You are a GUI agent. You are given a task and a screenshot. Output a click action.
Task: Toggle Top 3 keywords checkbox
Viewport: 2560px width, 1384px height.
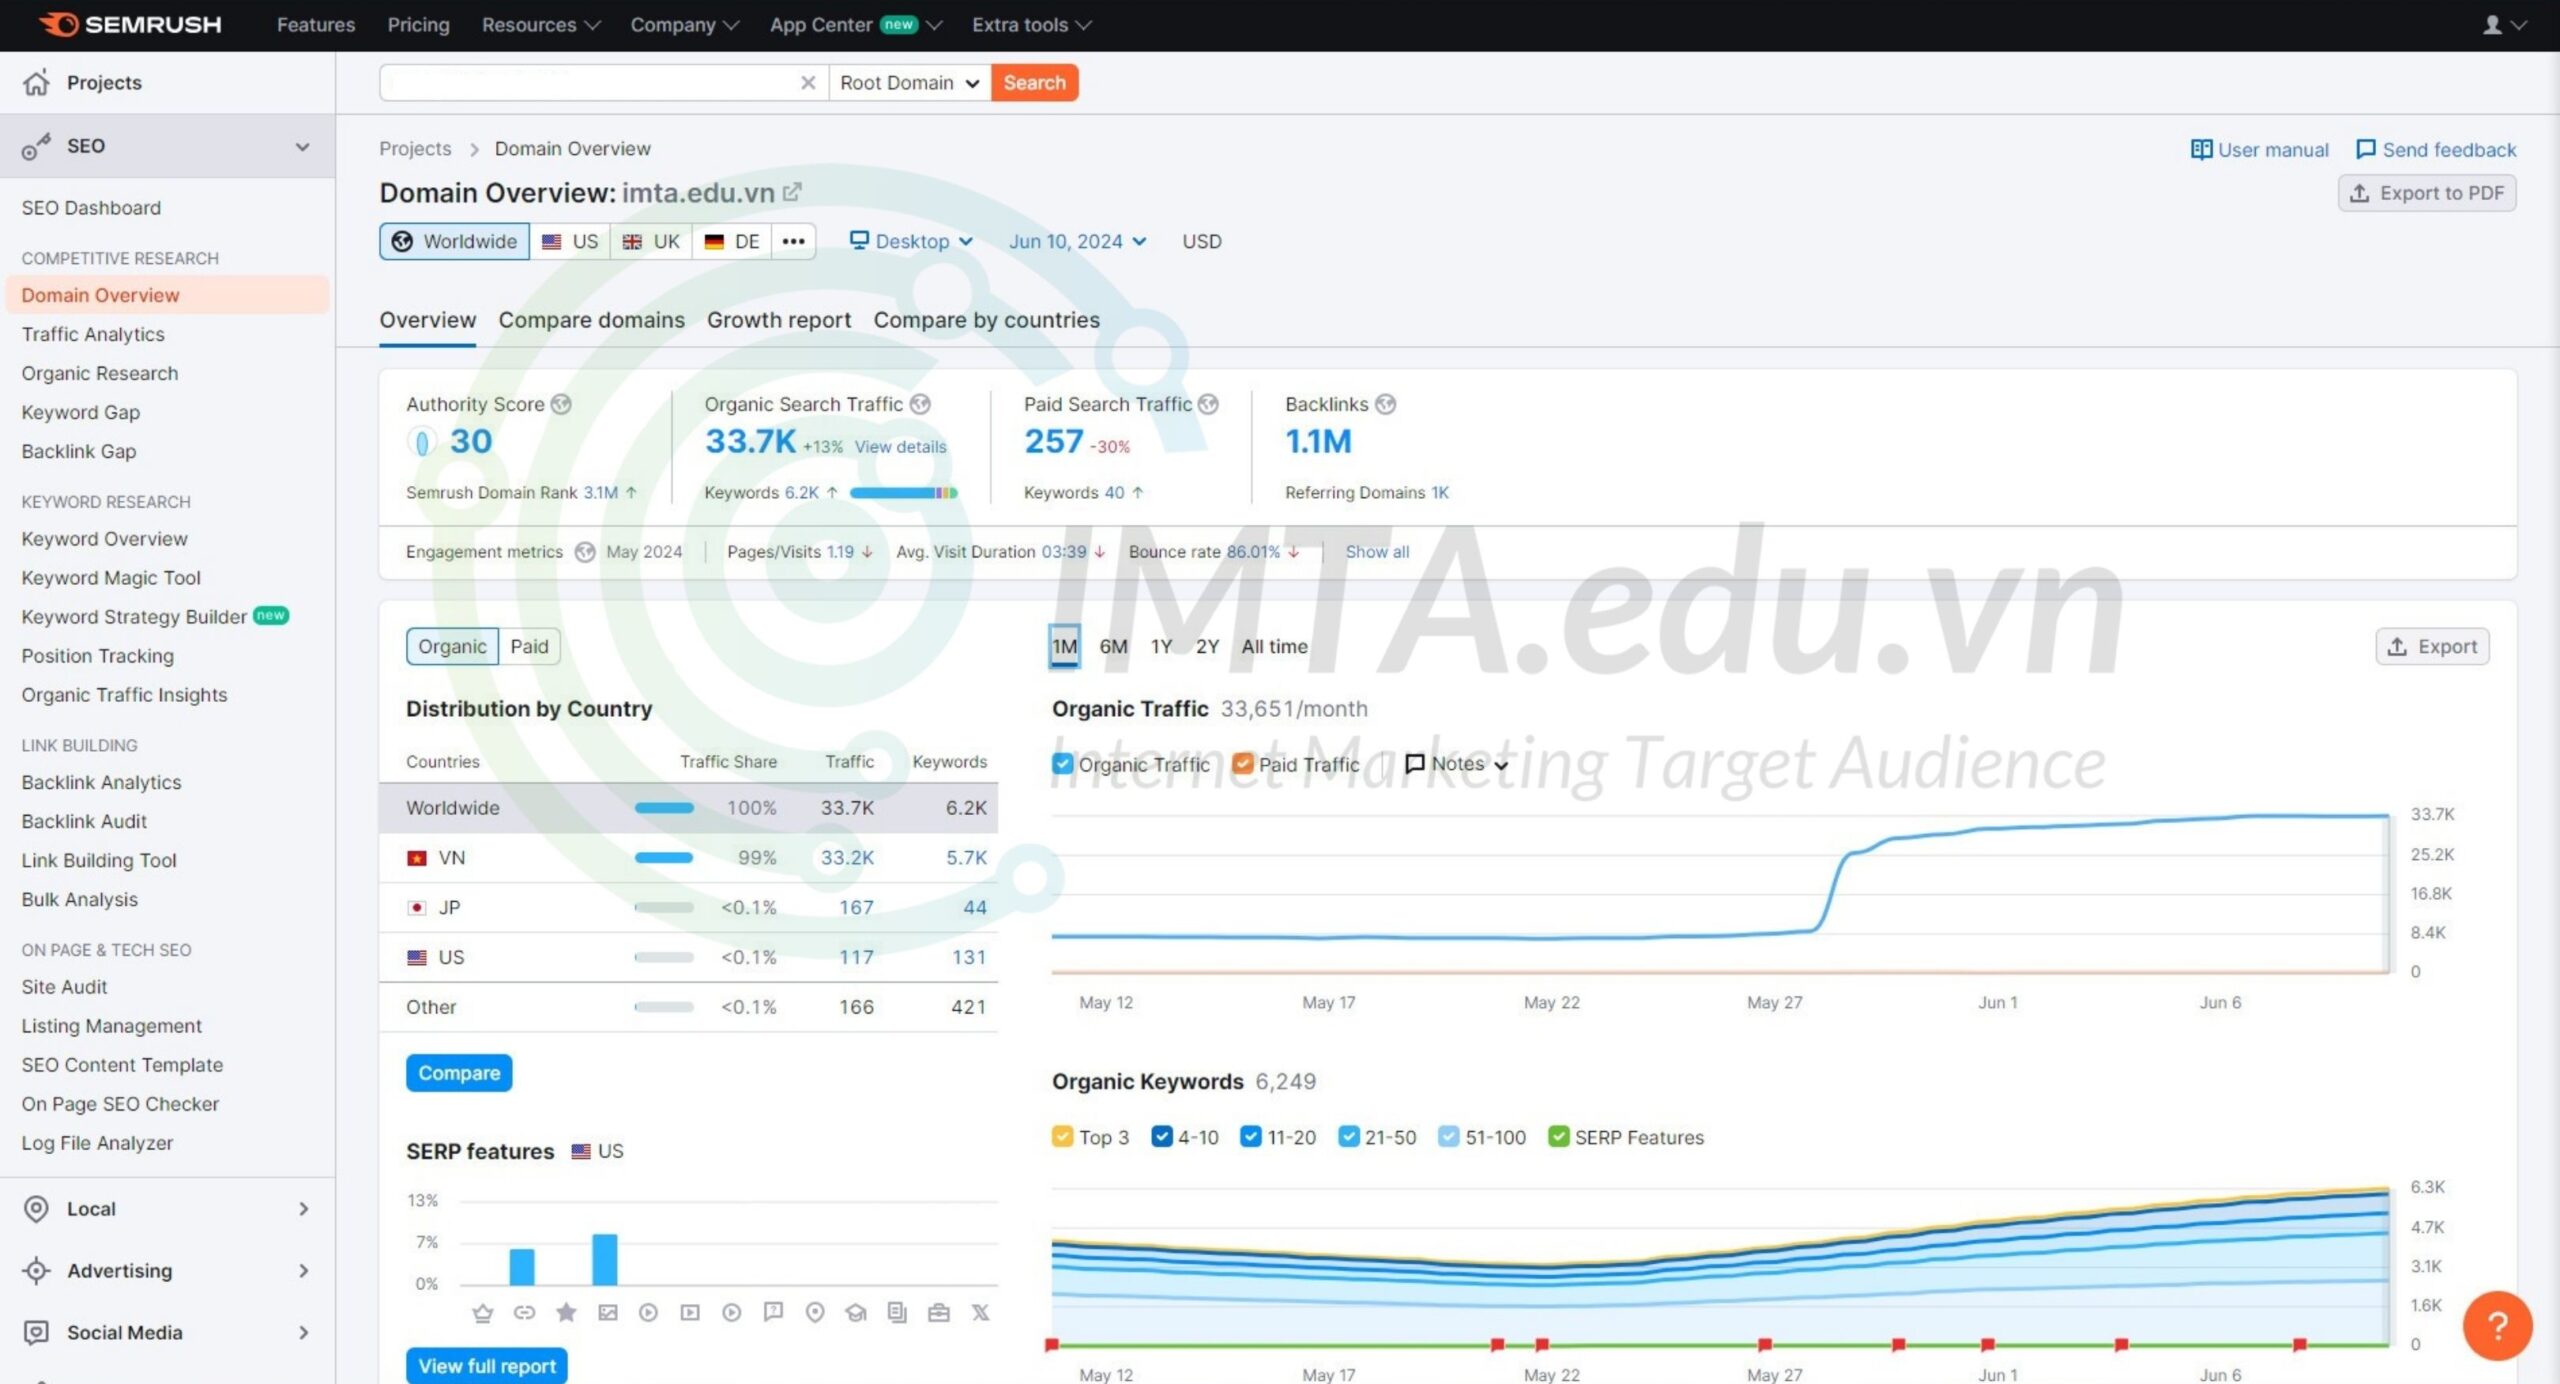pyautogui.click(x=1062, y=1137)
